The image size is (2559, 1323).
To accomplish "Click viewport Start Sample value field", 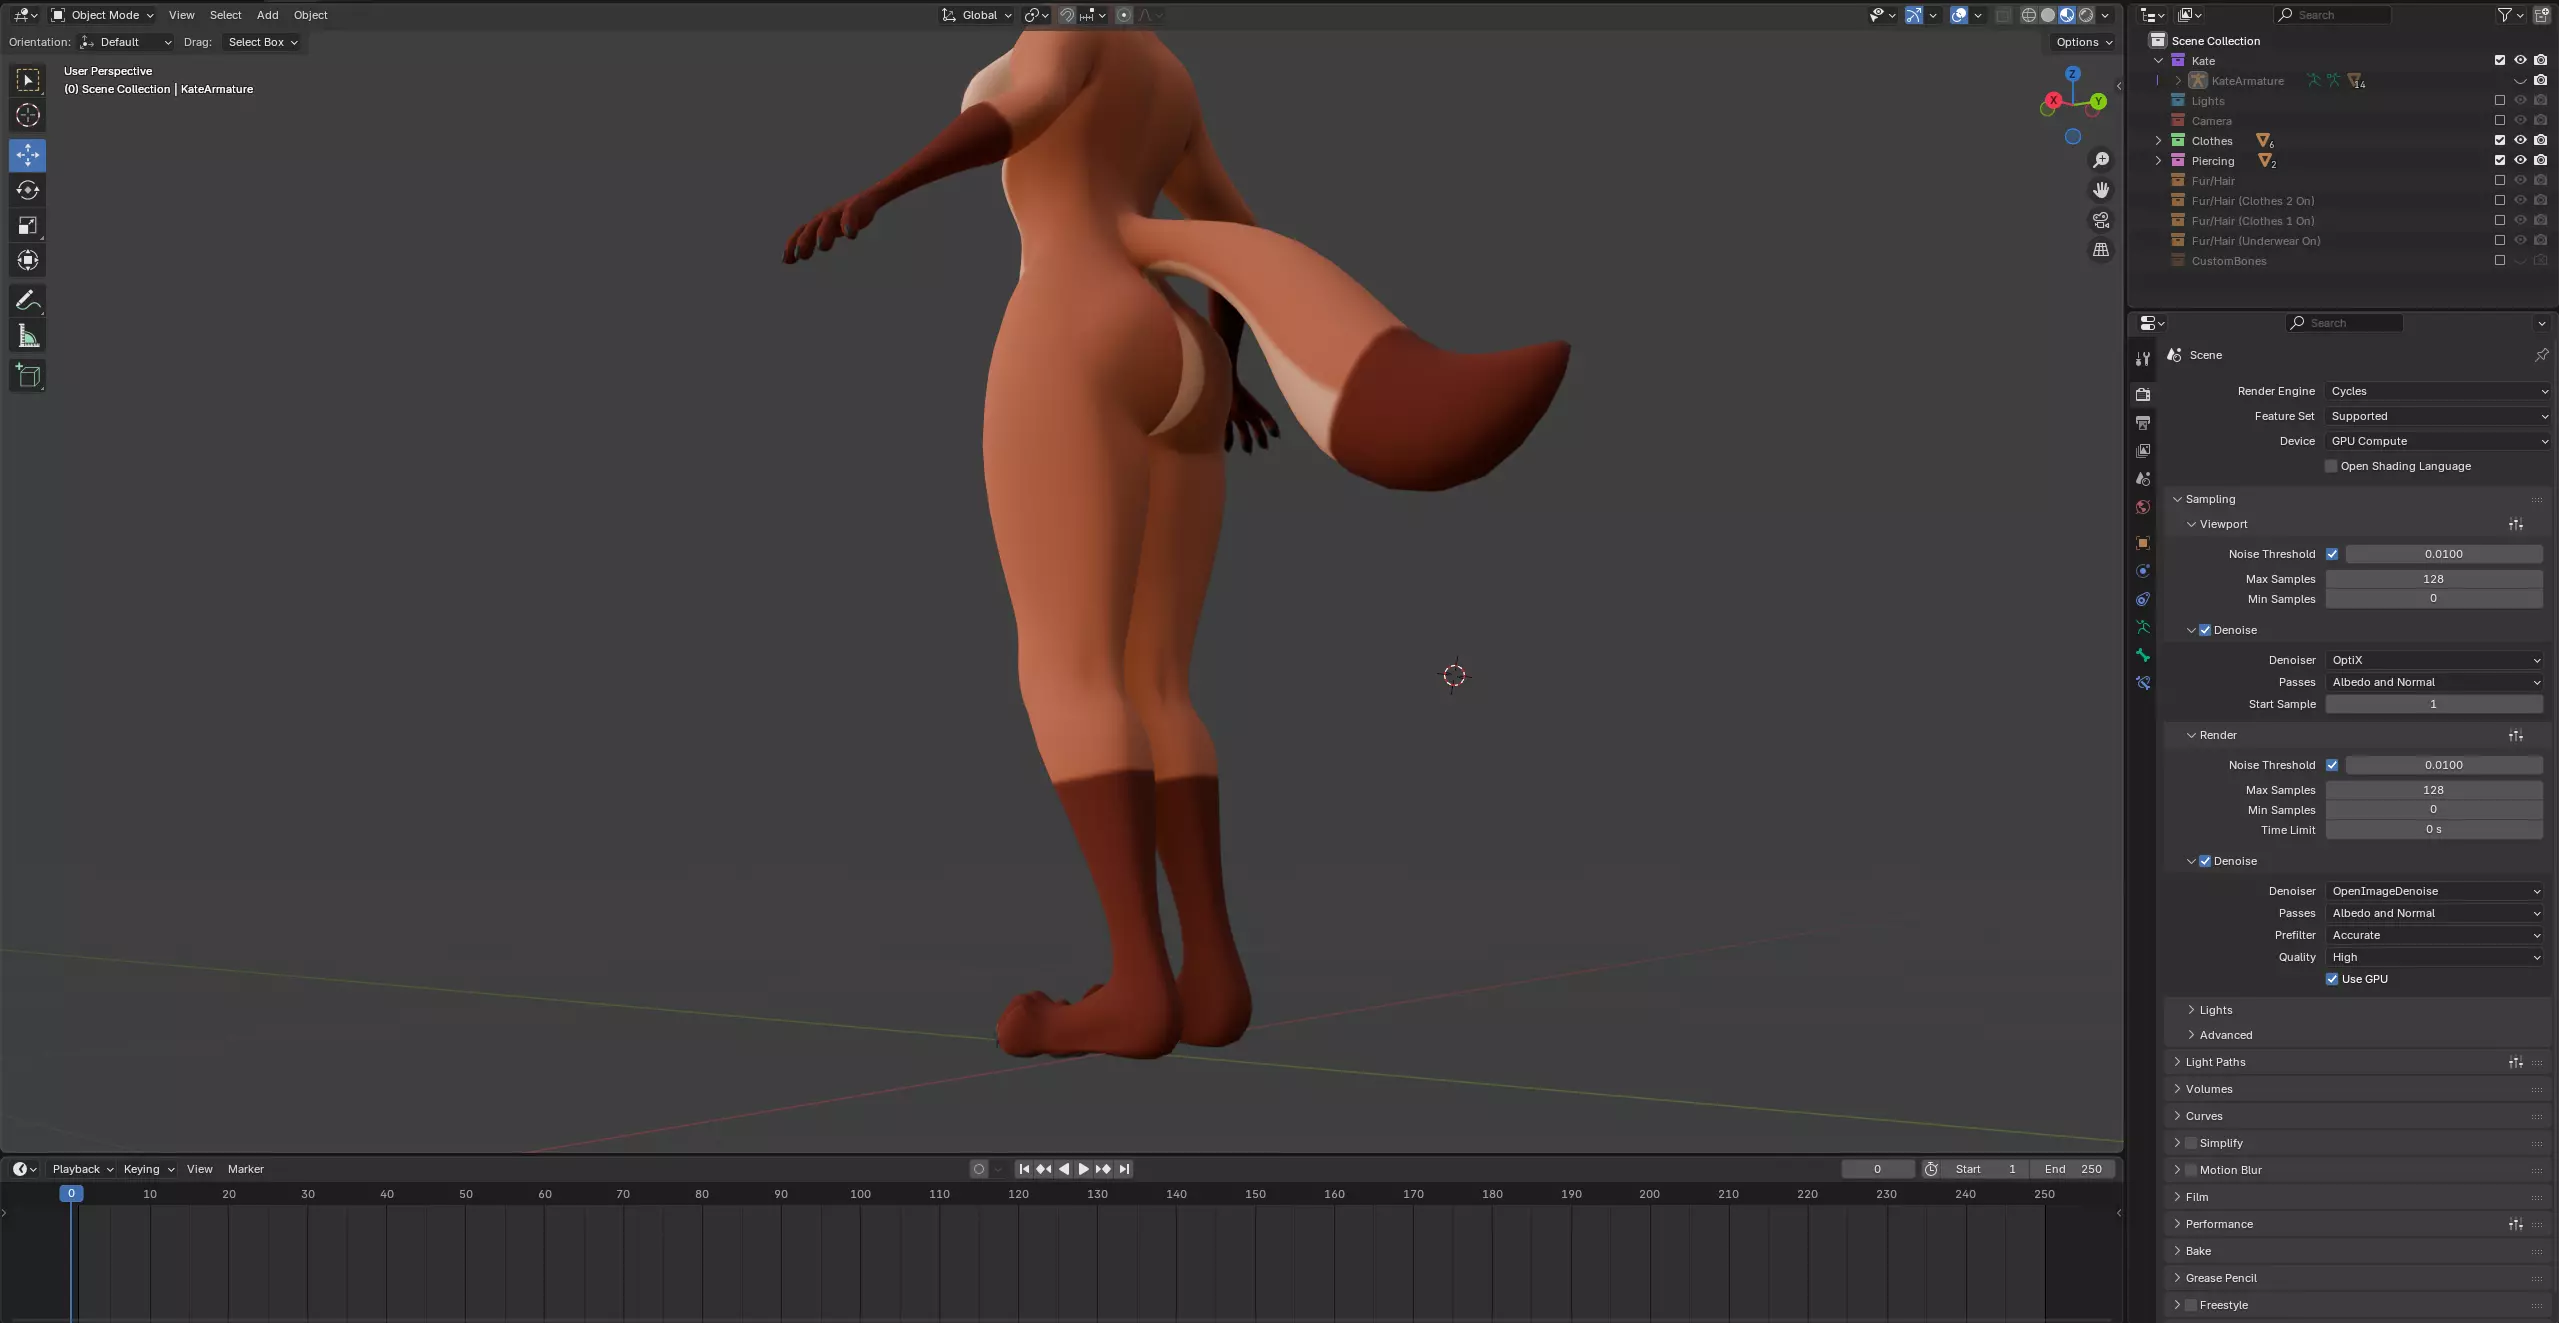I will (x=2433, y=704).
